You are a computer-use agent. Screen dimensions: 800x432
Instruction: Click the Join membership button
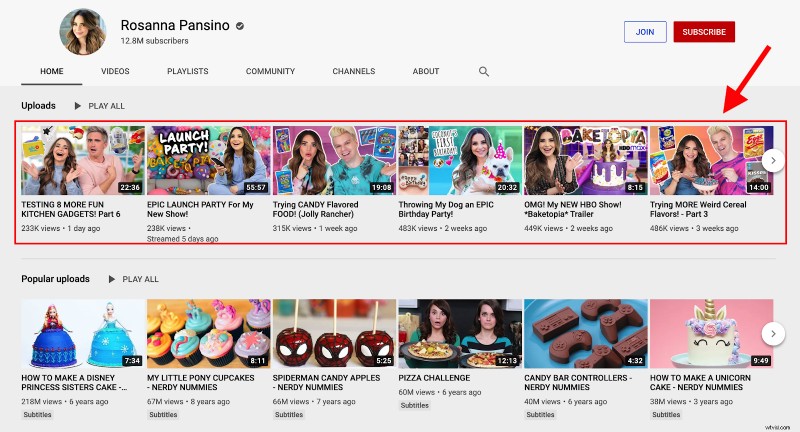[x=645, y=32]
